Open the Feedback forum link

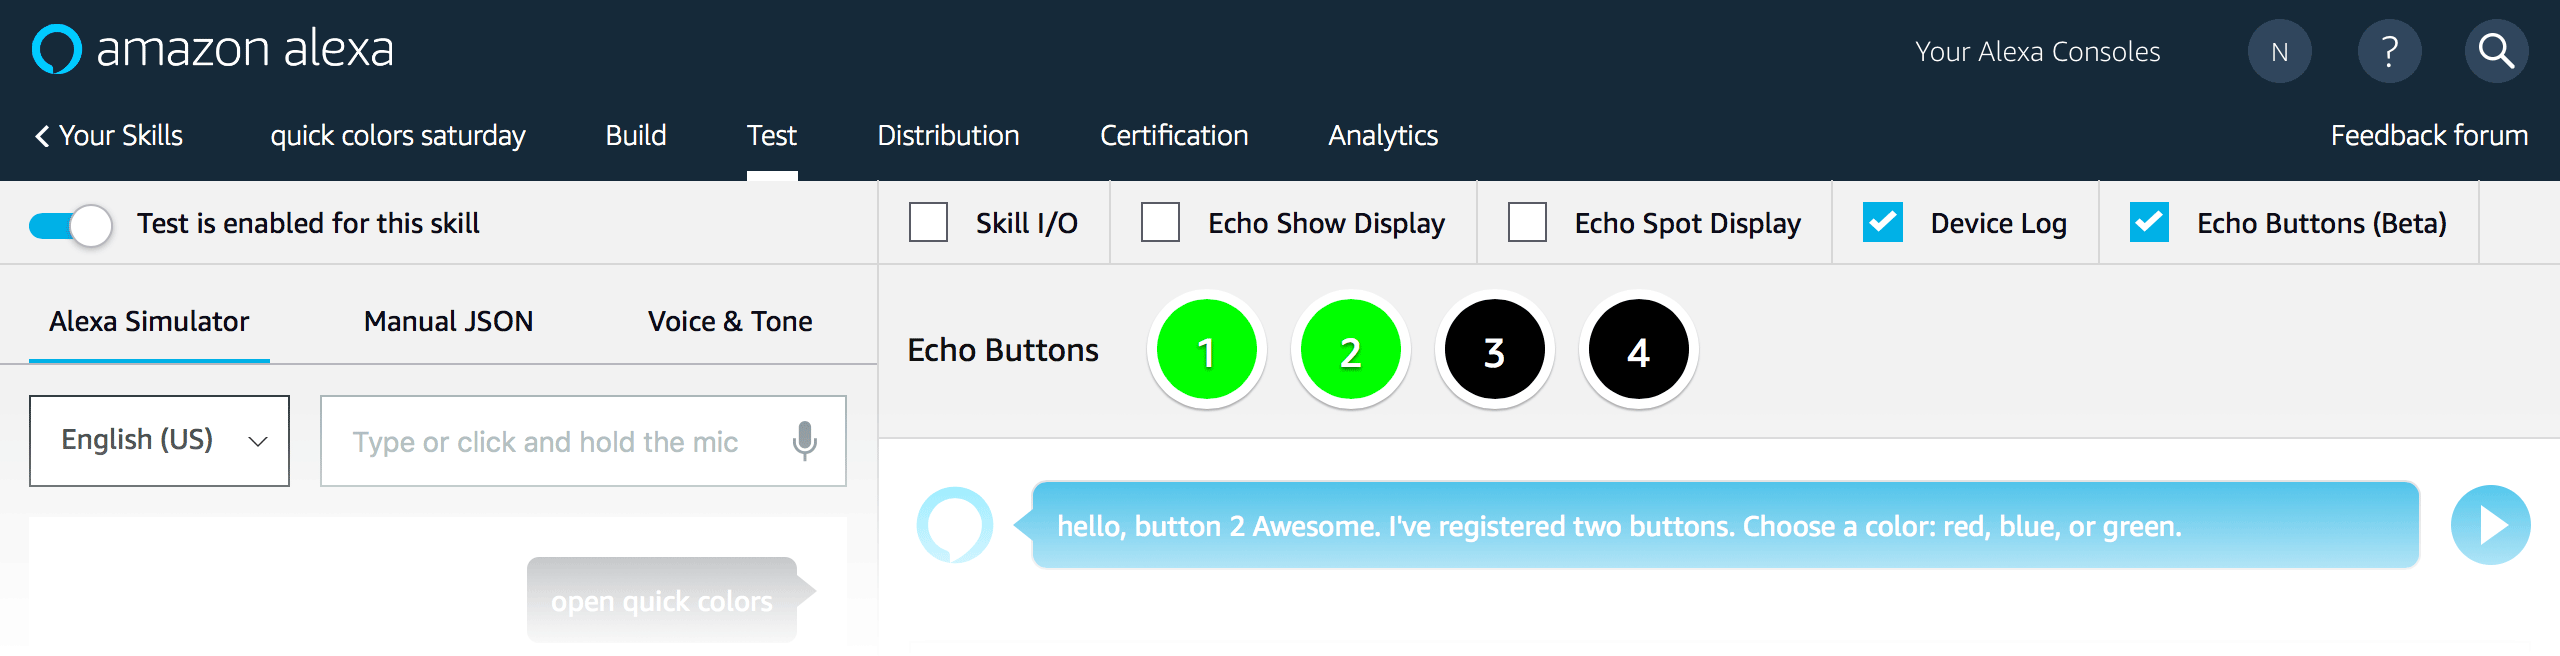(2429, 135)
